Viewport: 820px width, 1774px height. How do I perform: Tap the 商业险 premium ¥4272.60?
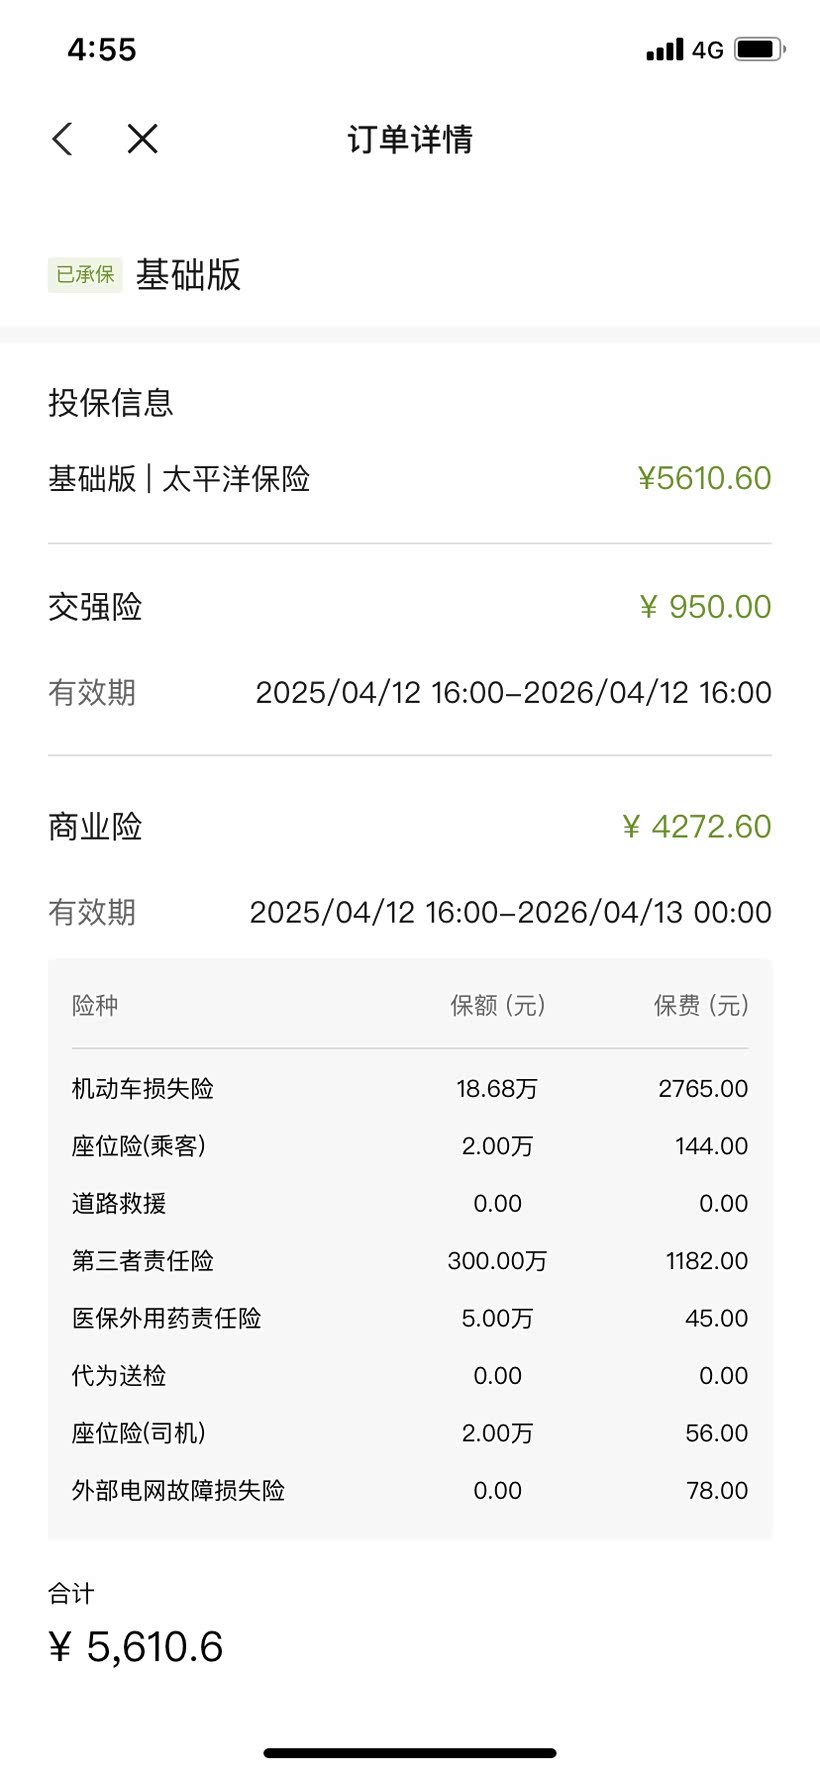coord(696,827)
